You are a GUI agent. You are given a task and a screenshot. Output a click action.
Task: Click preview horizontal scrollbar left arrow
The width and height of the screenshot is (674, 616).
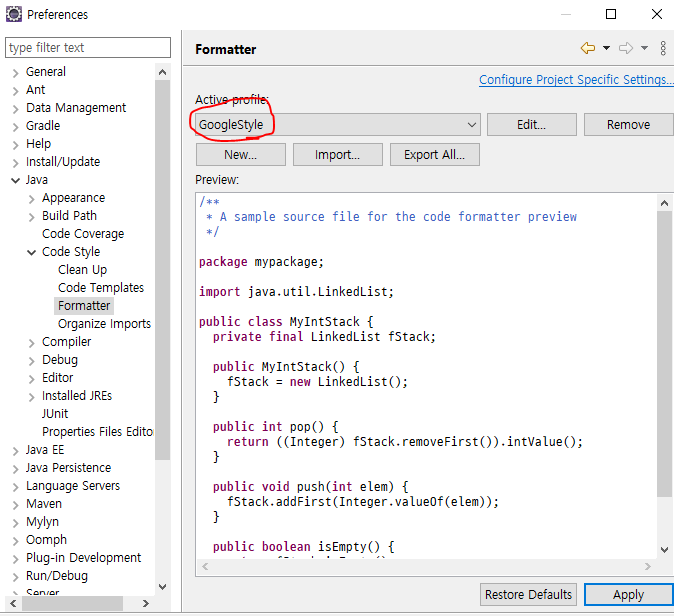(205, 567)
